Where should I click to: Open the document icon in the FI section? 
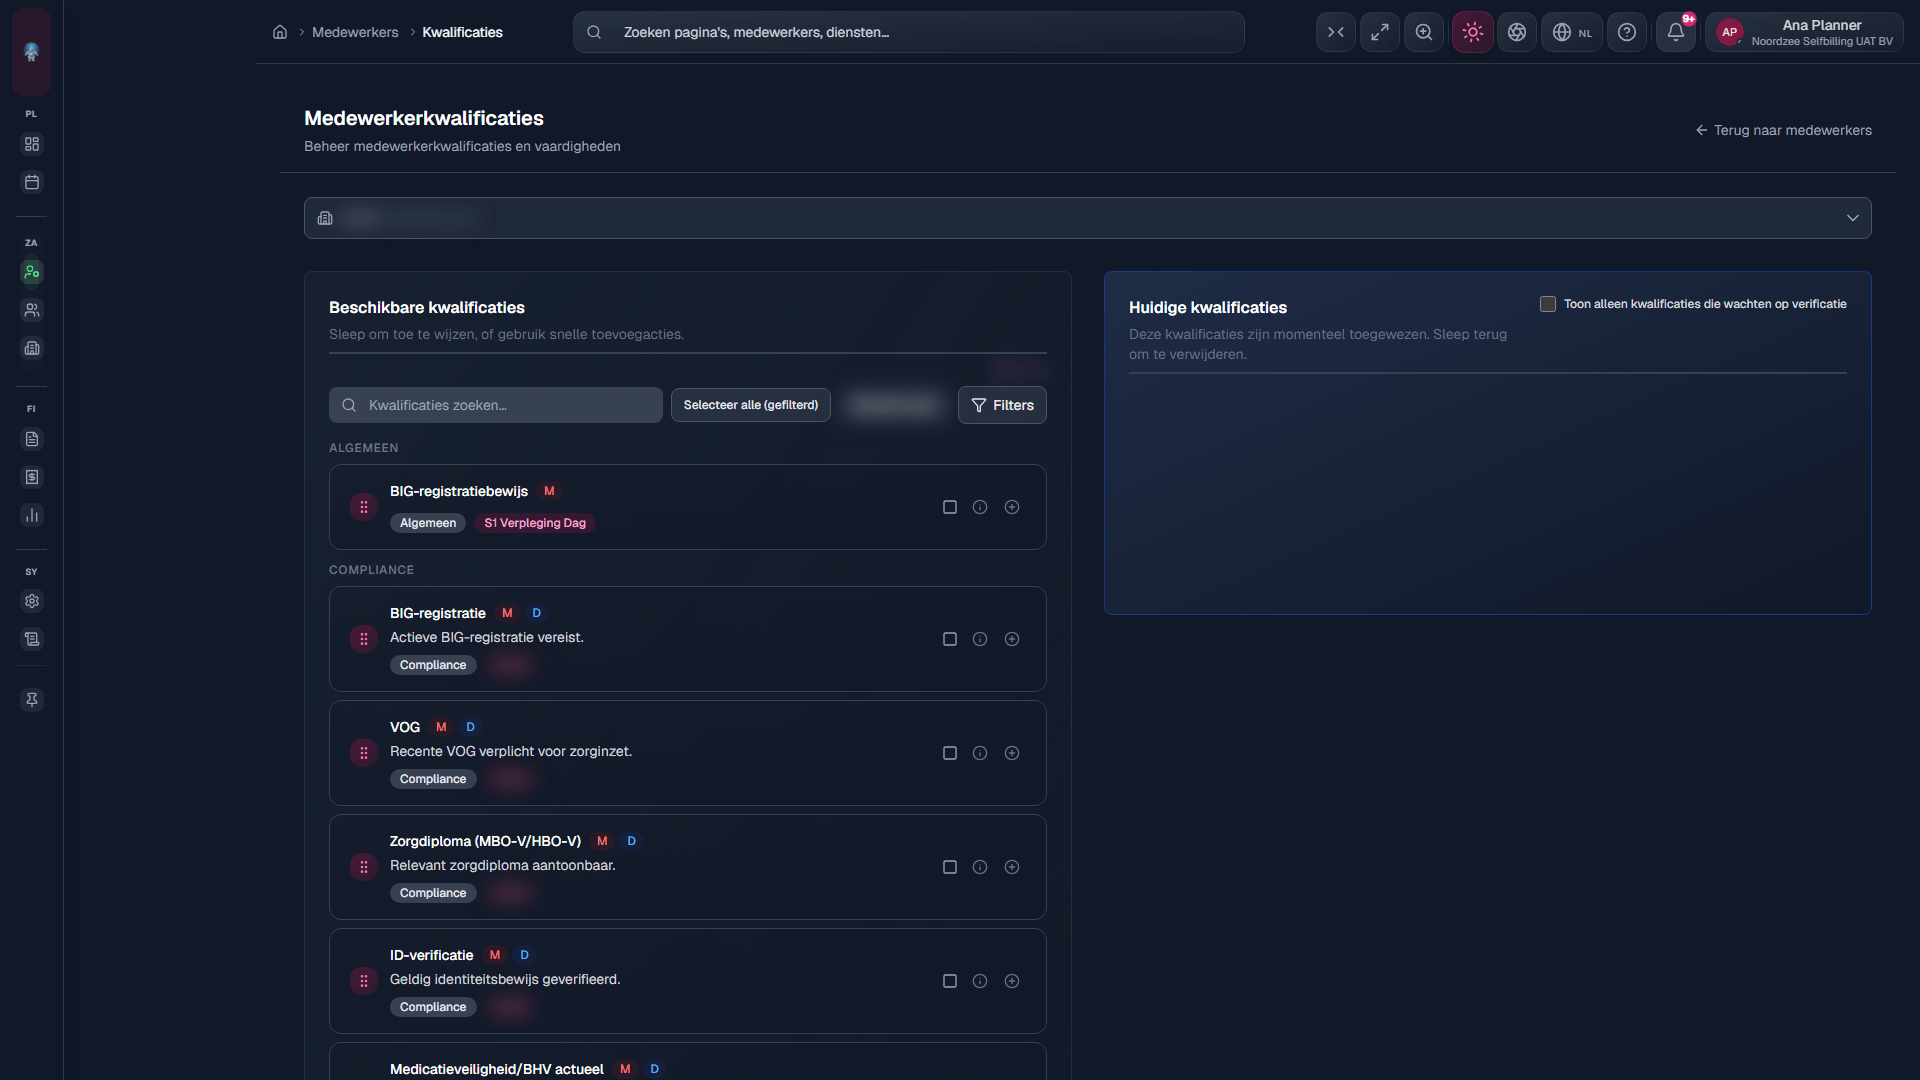pos(32,439)
